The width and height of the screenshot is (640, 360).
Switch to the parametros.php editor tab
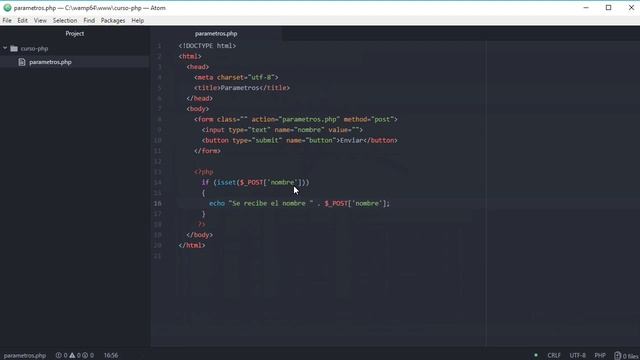216,33
